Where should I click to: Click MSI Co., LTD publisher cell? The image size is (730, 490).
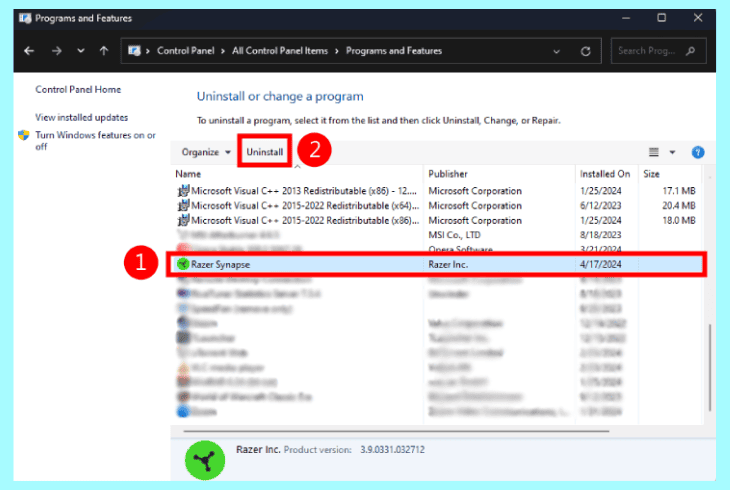coord(454,235)
